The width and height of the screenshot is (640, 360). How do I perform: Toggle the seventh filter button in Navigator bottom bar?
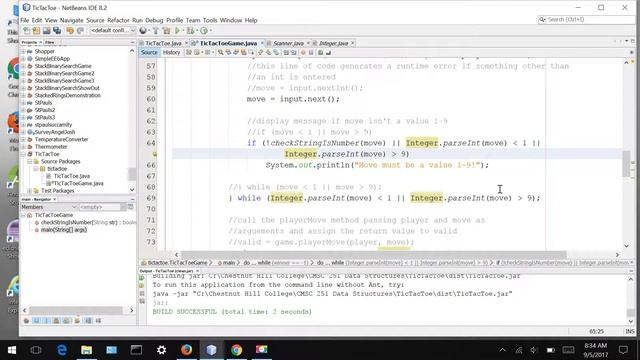click(x=88, y=321)
